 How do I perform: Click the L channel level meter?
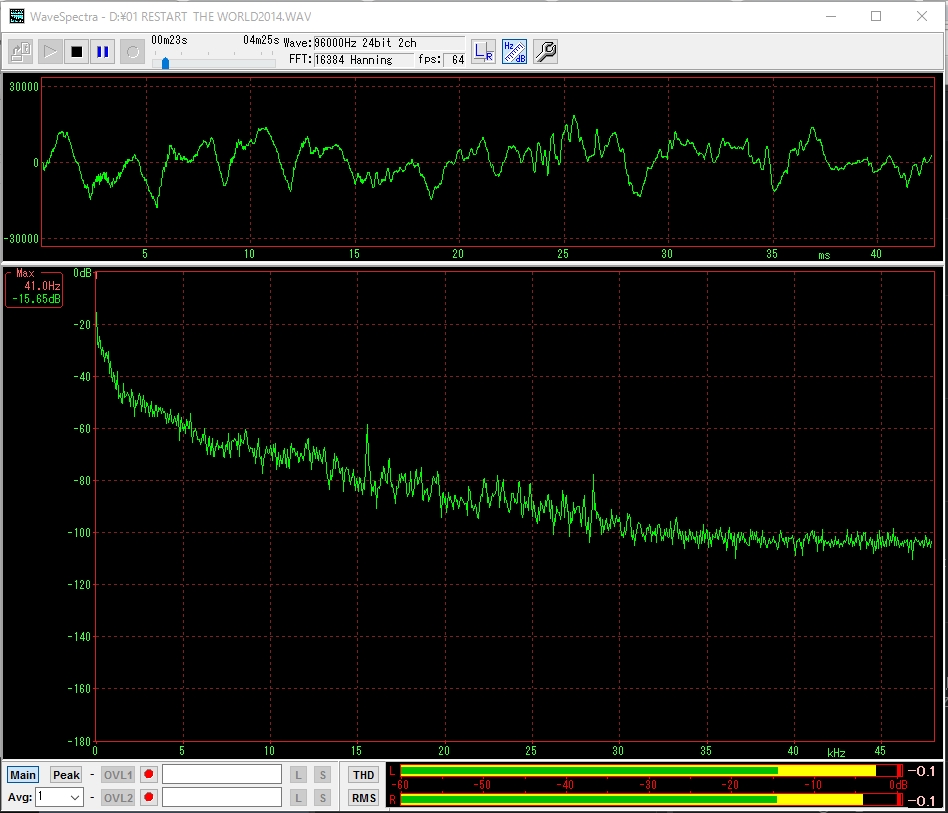pyautogui.click(x=651, y=771)
